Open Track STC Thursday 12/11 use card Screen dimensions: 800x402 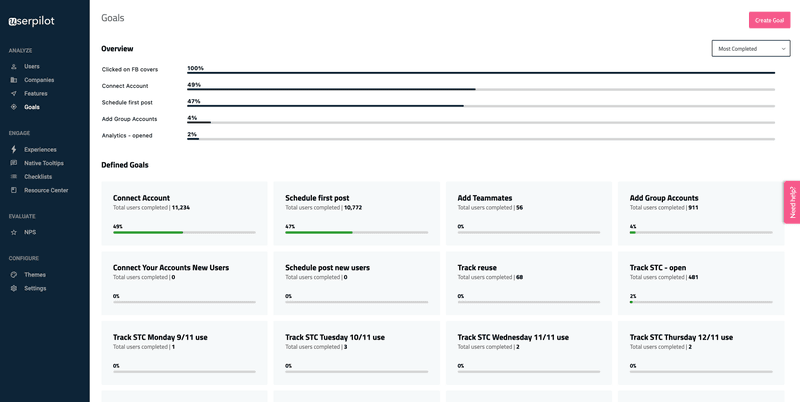tap(701, 353)
